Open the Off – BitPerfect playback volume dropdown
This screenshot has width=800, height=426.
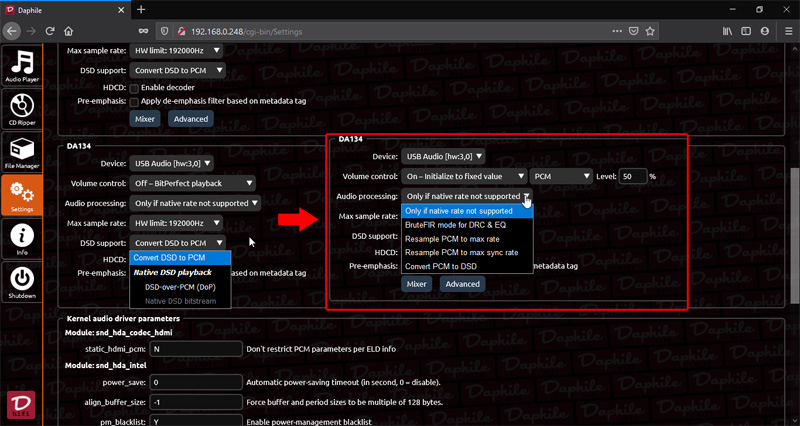[192, 183]
